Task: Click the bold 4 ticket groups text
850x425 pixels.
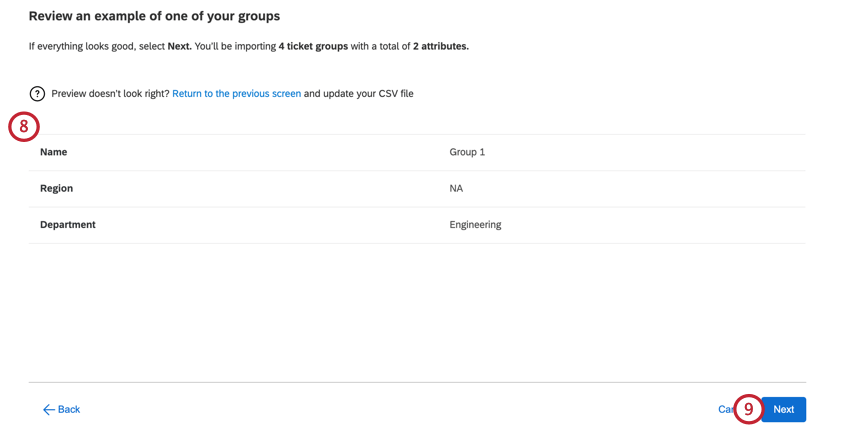Action: coord(313,46)
